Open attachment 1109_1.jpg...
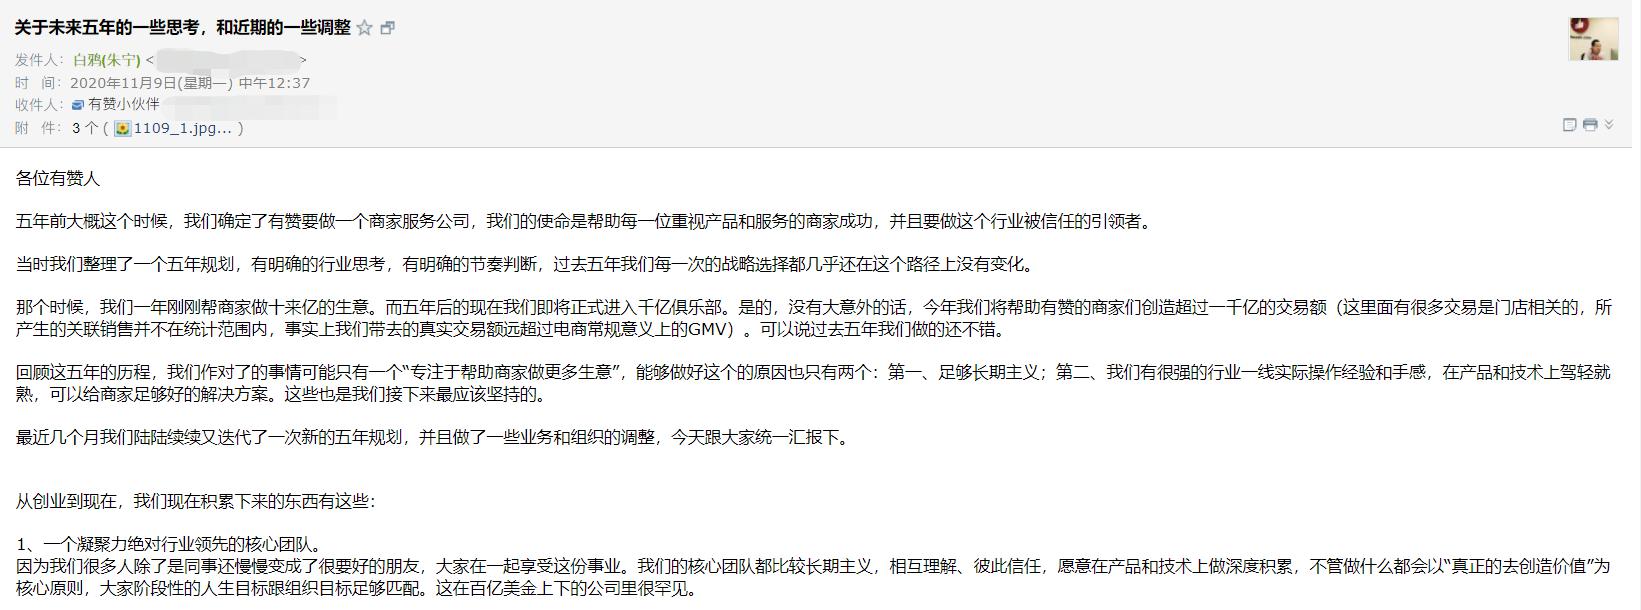 coord(183,128)
